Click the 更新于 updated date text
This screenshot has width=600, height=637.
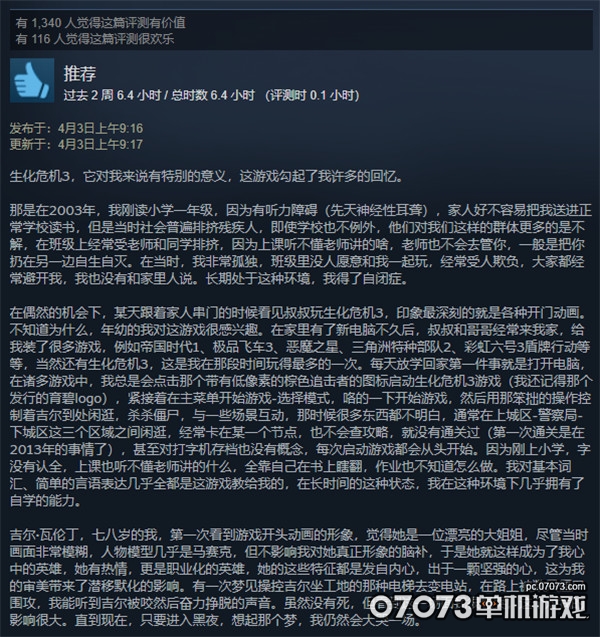pos(76,144)
